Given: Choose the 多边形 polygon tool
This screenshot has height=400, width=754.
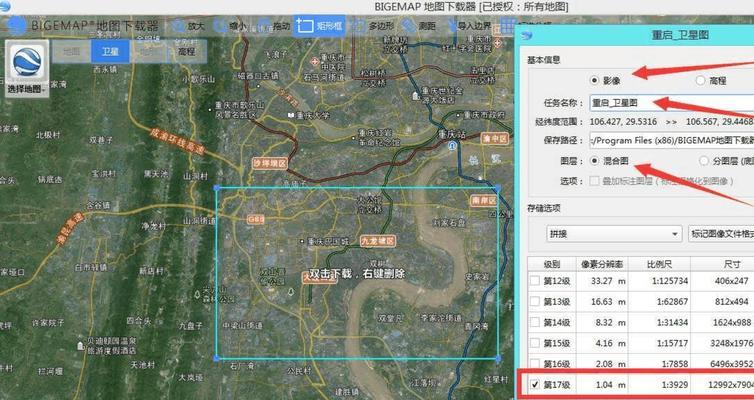Looking at the screenshot, I should click(372, 26).
